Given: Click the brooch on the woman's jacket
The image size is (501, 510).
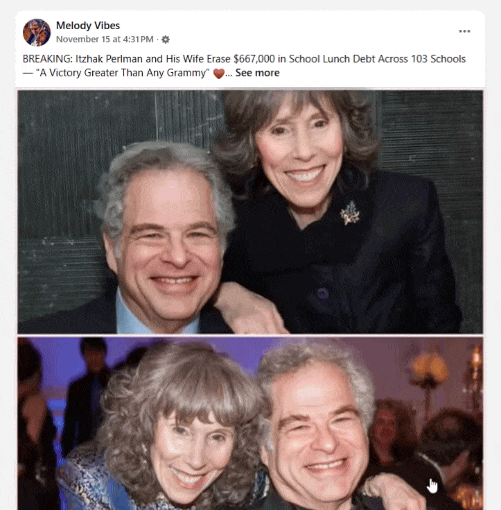Looking at the screenshot, I should pyautogui.click(x=350, y=213).
